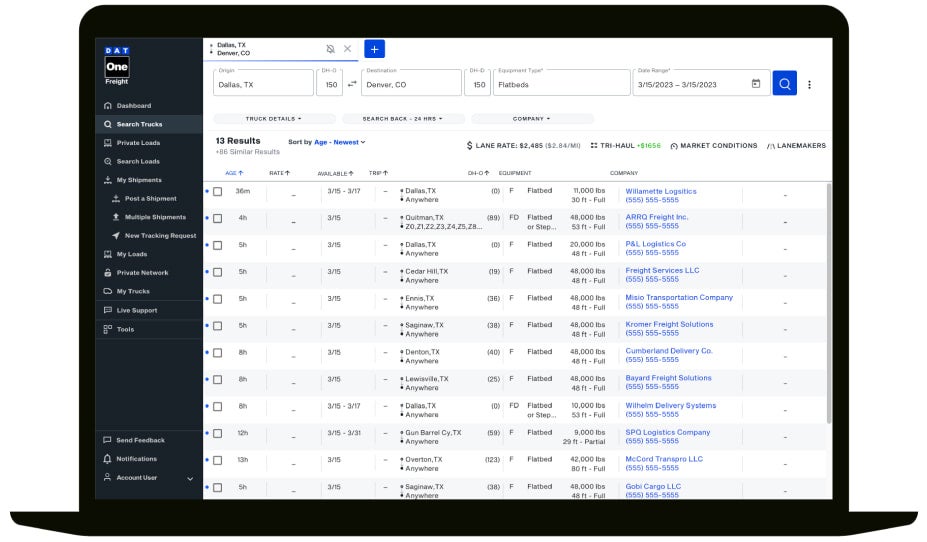Open Live Support in the sidebar
Image resolution: width=927 pixels, height=542 pixels.
click(149, 310)
